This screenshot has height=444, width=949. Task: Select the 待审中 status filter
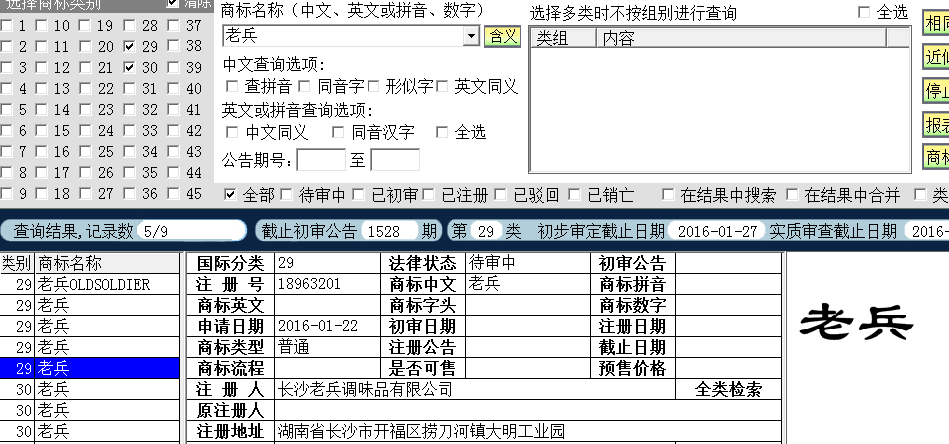[287, 194]
